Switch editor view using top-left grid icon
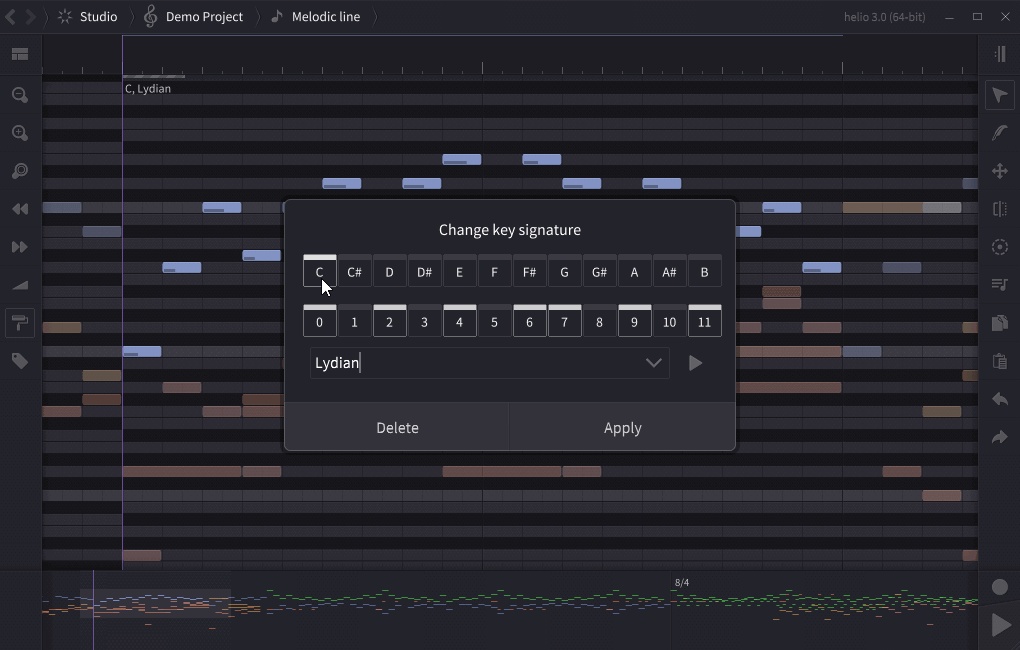The image size is (1020, 650). click(20, 54)
